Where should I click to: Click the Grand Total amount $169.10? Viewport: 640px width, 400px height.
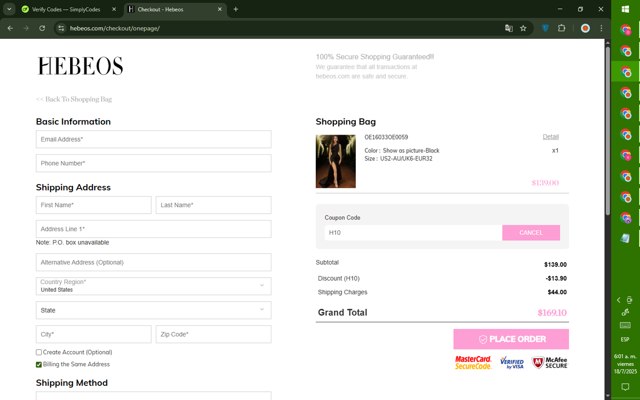552,313
